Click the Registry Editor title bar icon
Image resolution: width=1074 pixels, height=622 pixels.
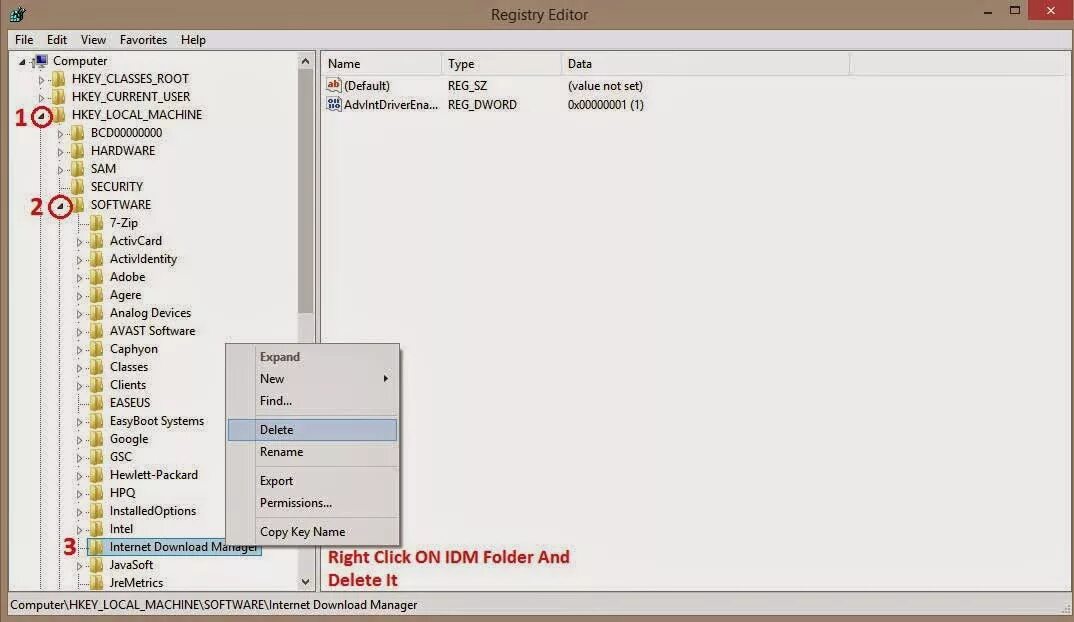[18, 14]
